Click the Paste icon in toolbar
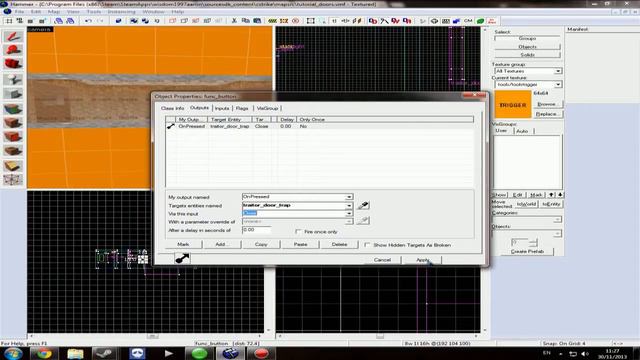This screenshot has width=640, height=360. pyautogui.click(x=257, y=21)
